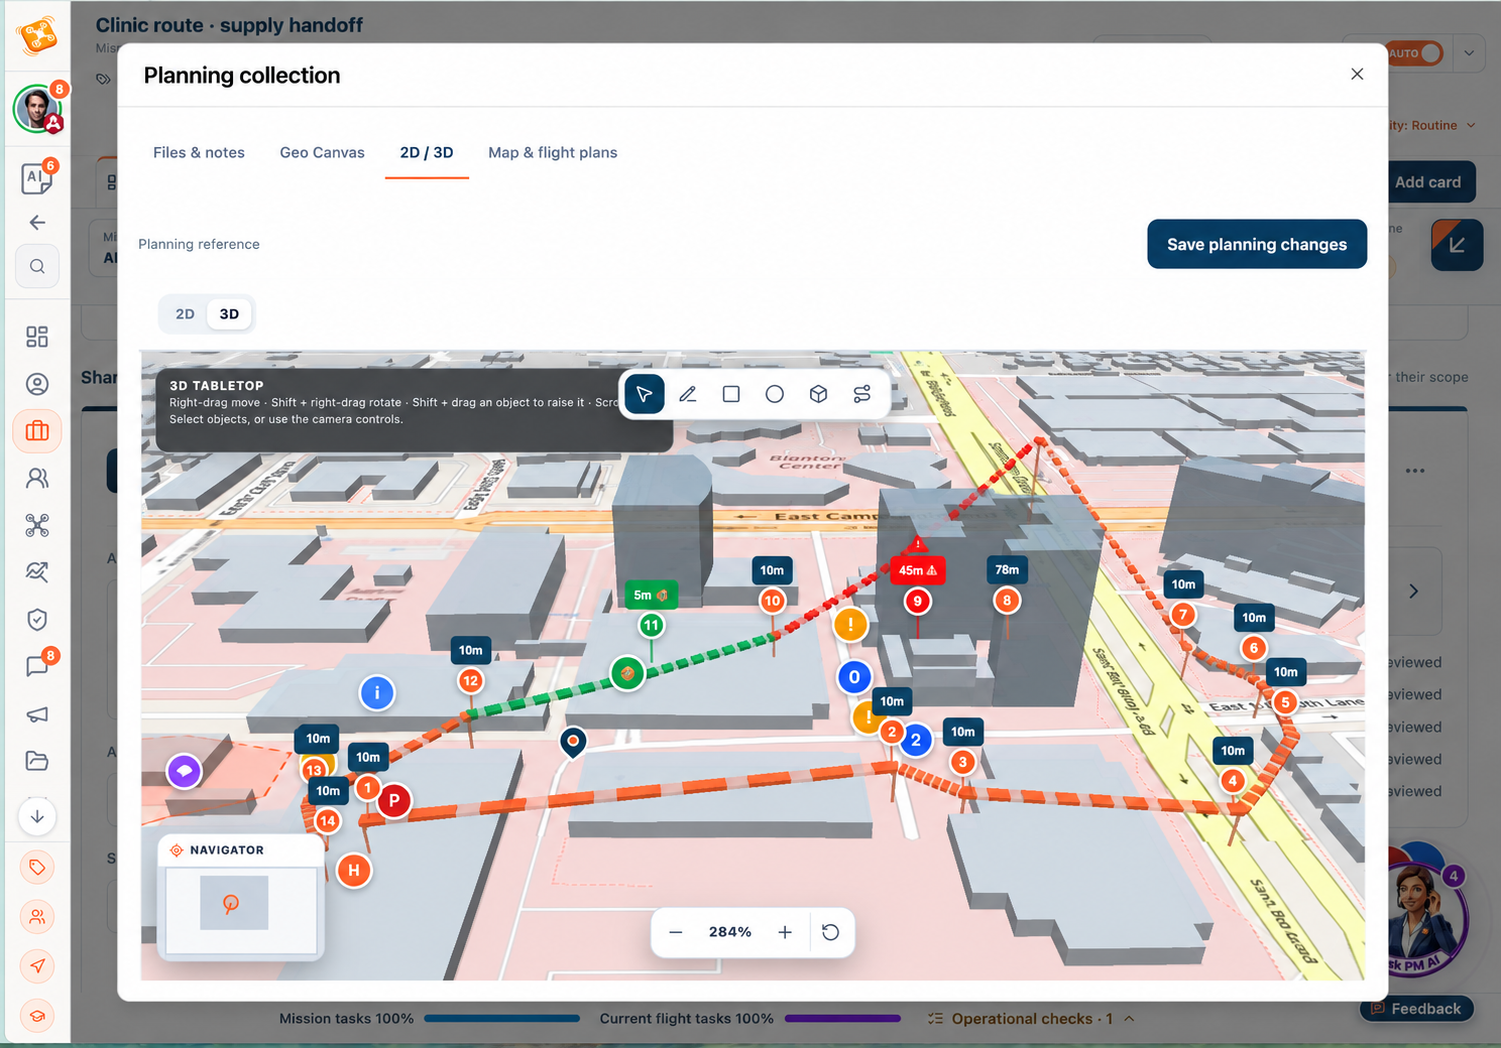Open the drone icon in sidebar

[37, 525]
